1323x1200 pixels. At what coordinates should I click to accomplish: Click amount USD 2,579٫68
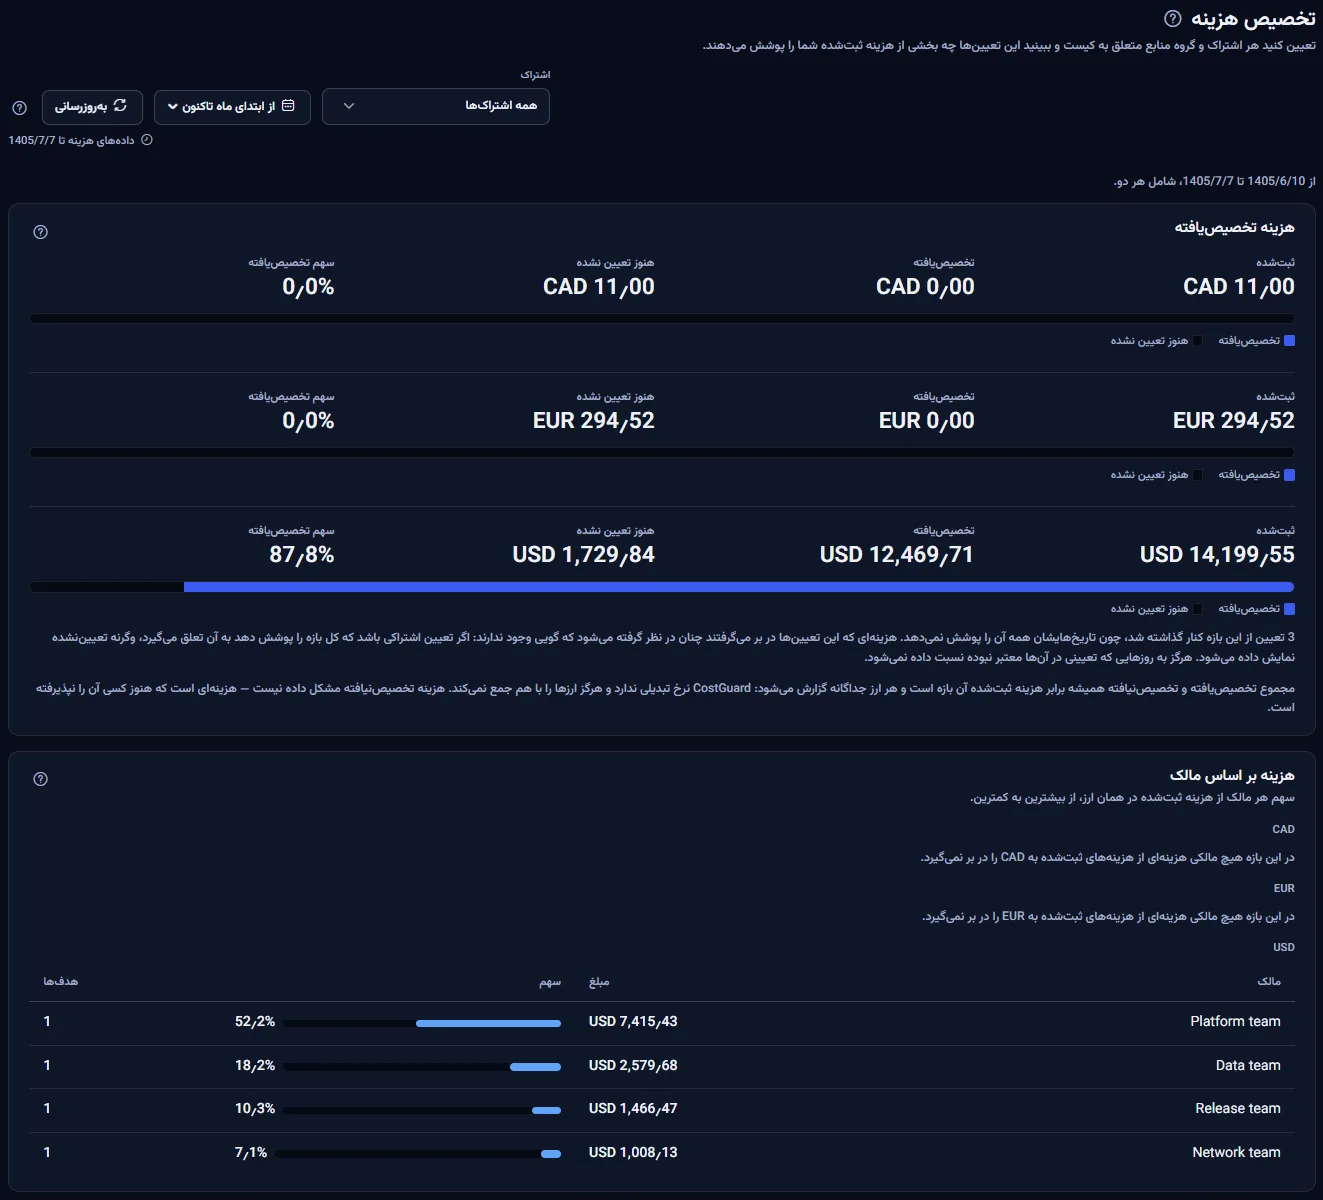[x=633, y=1066]
